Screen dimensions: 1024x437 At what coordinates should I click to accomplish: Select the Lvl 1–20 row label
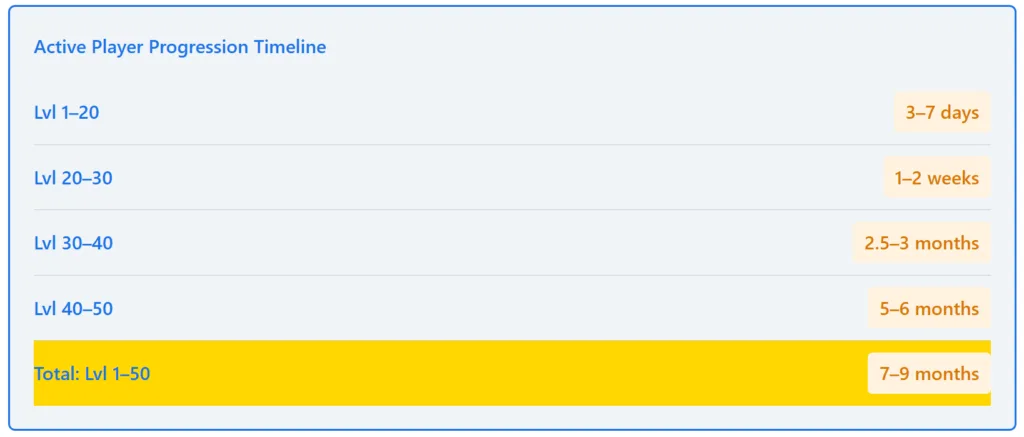click(x=66, y=113)
